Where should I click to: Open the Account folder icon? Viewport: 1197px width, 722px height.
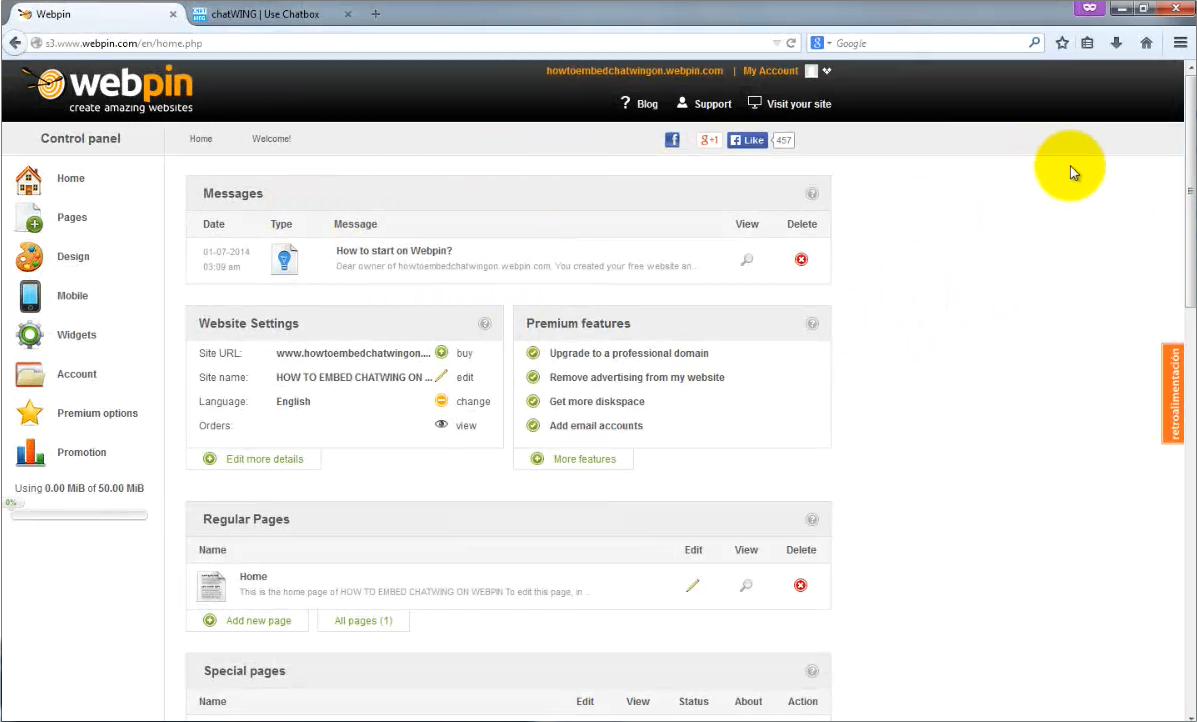[29, 374]
